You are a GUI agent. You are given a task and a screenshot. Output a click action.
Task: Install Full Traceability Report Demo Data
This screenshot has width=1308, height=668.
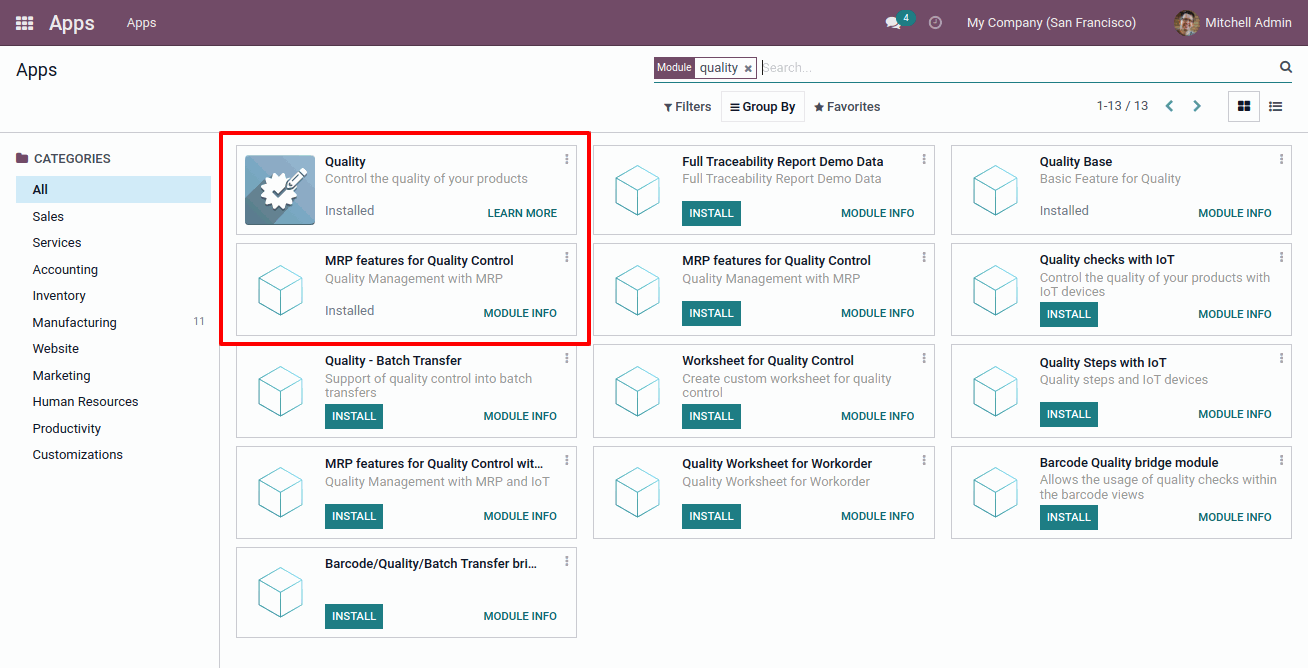pyautogui.click(x=711, y=213)
